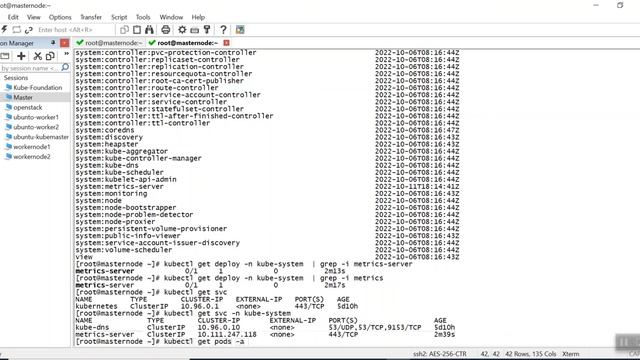Click the Connect in Tab toolbar icon
The height and width of the screenshot is (360, 640).
coord(16,29)
